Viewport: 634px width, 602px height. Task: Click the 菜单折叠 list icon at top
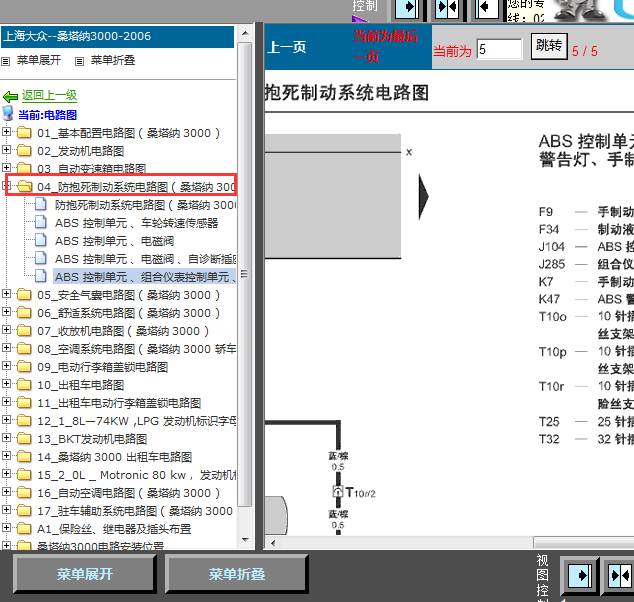pos(79,61)
